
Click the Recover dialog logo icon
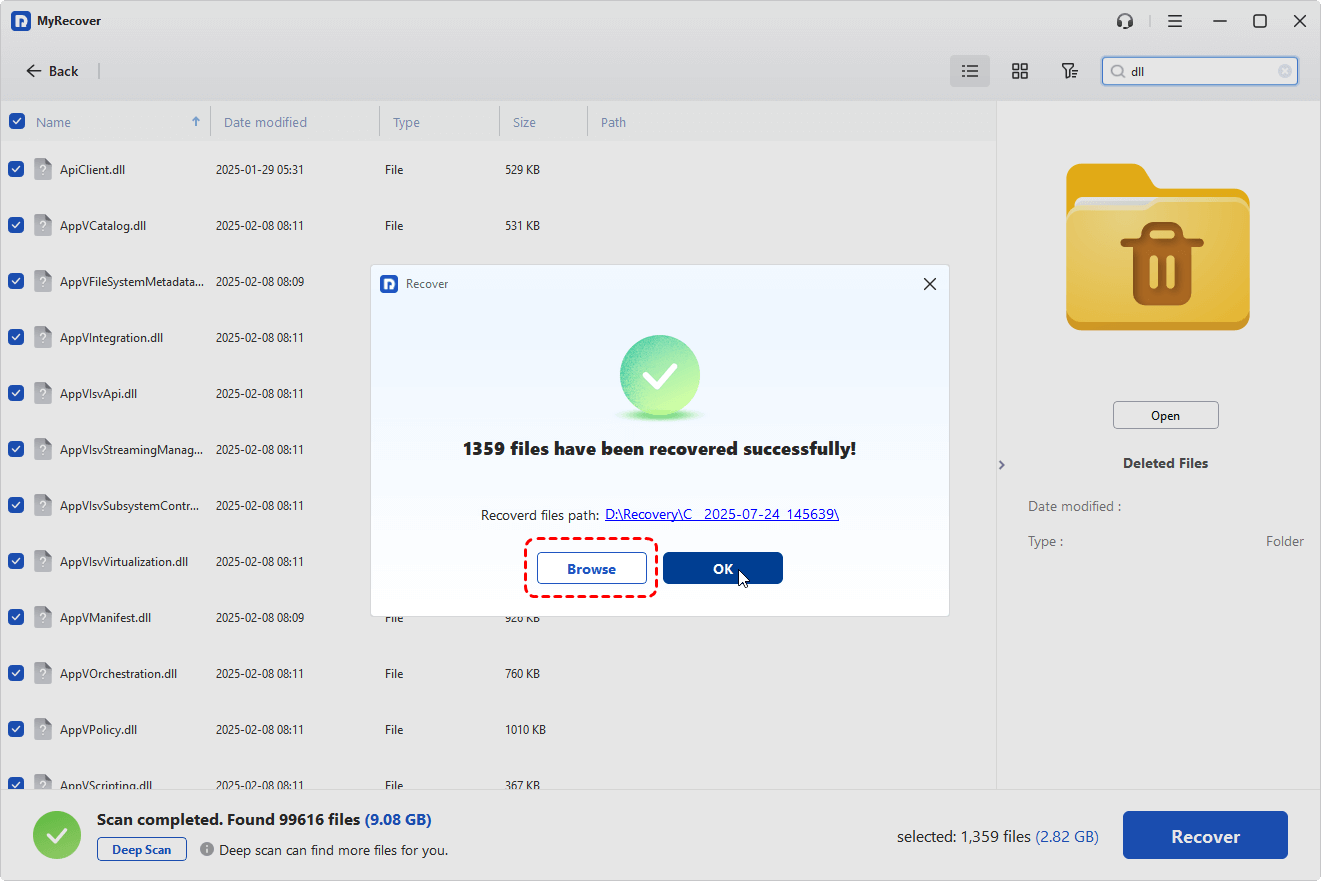click(389, 284)
